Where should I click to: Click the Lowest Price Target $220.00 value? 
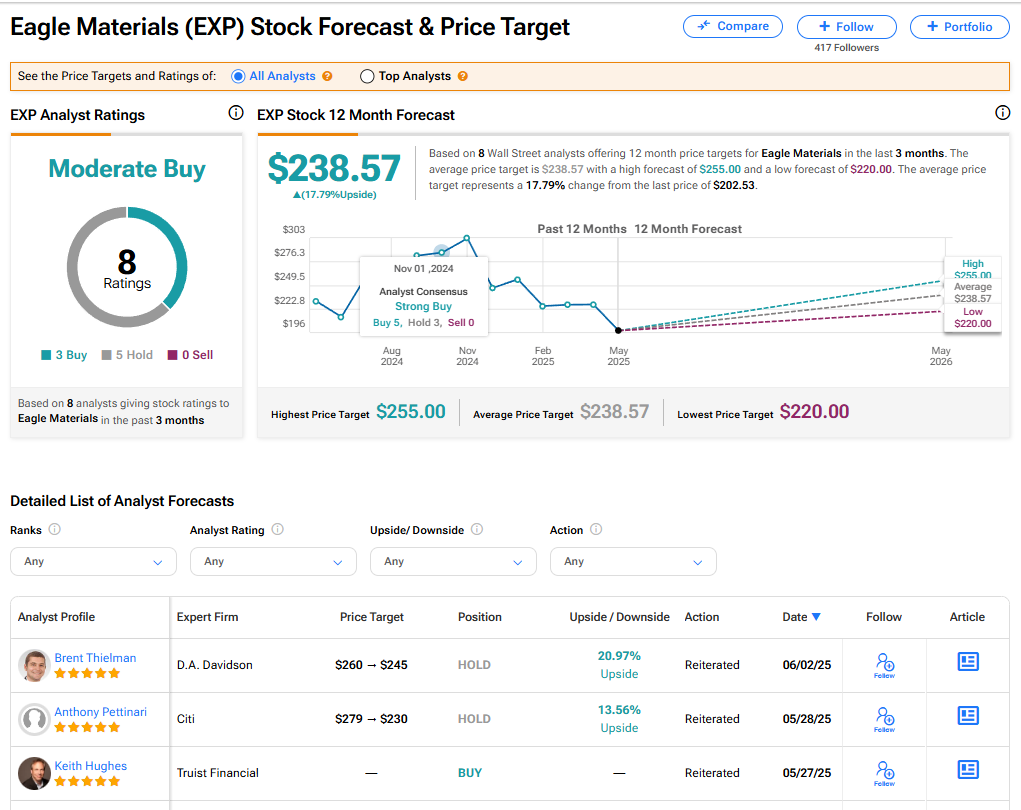(x=814, y=412)
